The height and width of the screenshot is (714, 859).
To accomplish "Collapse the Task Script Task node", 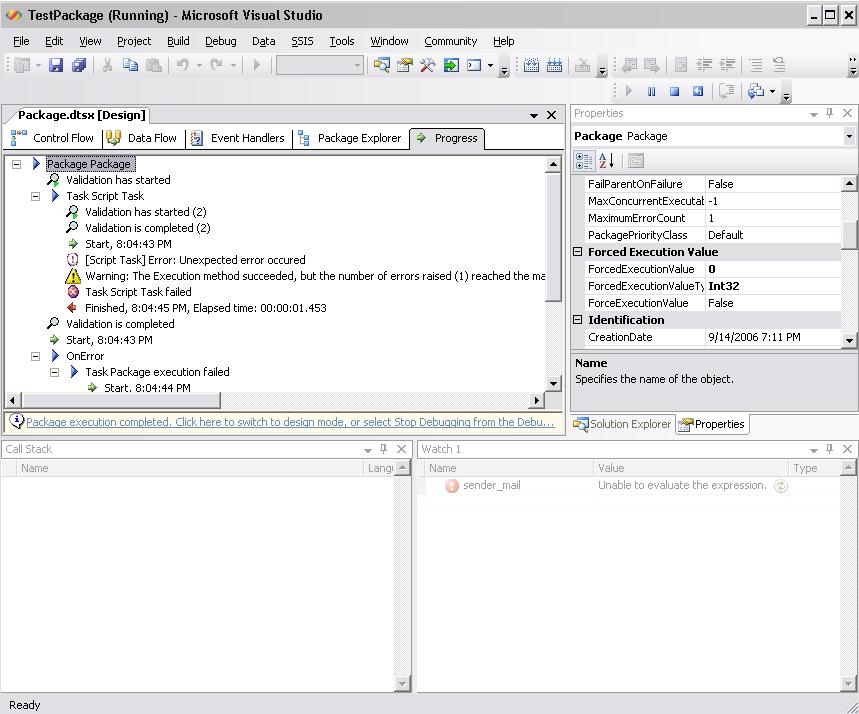I will pos(36,196).
